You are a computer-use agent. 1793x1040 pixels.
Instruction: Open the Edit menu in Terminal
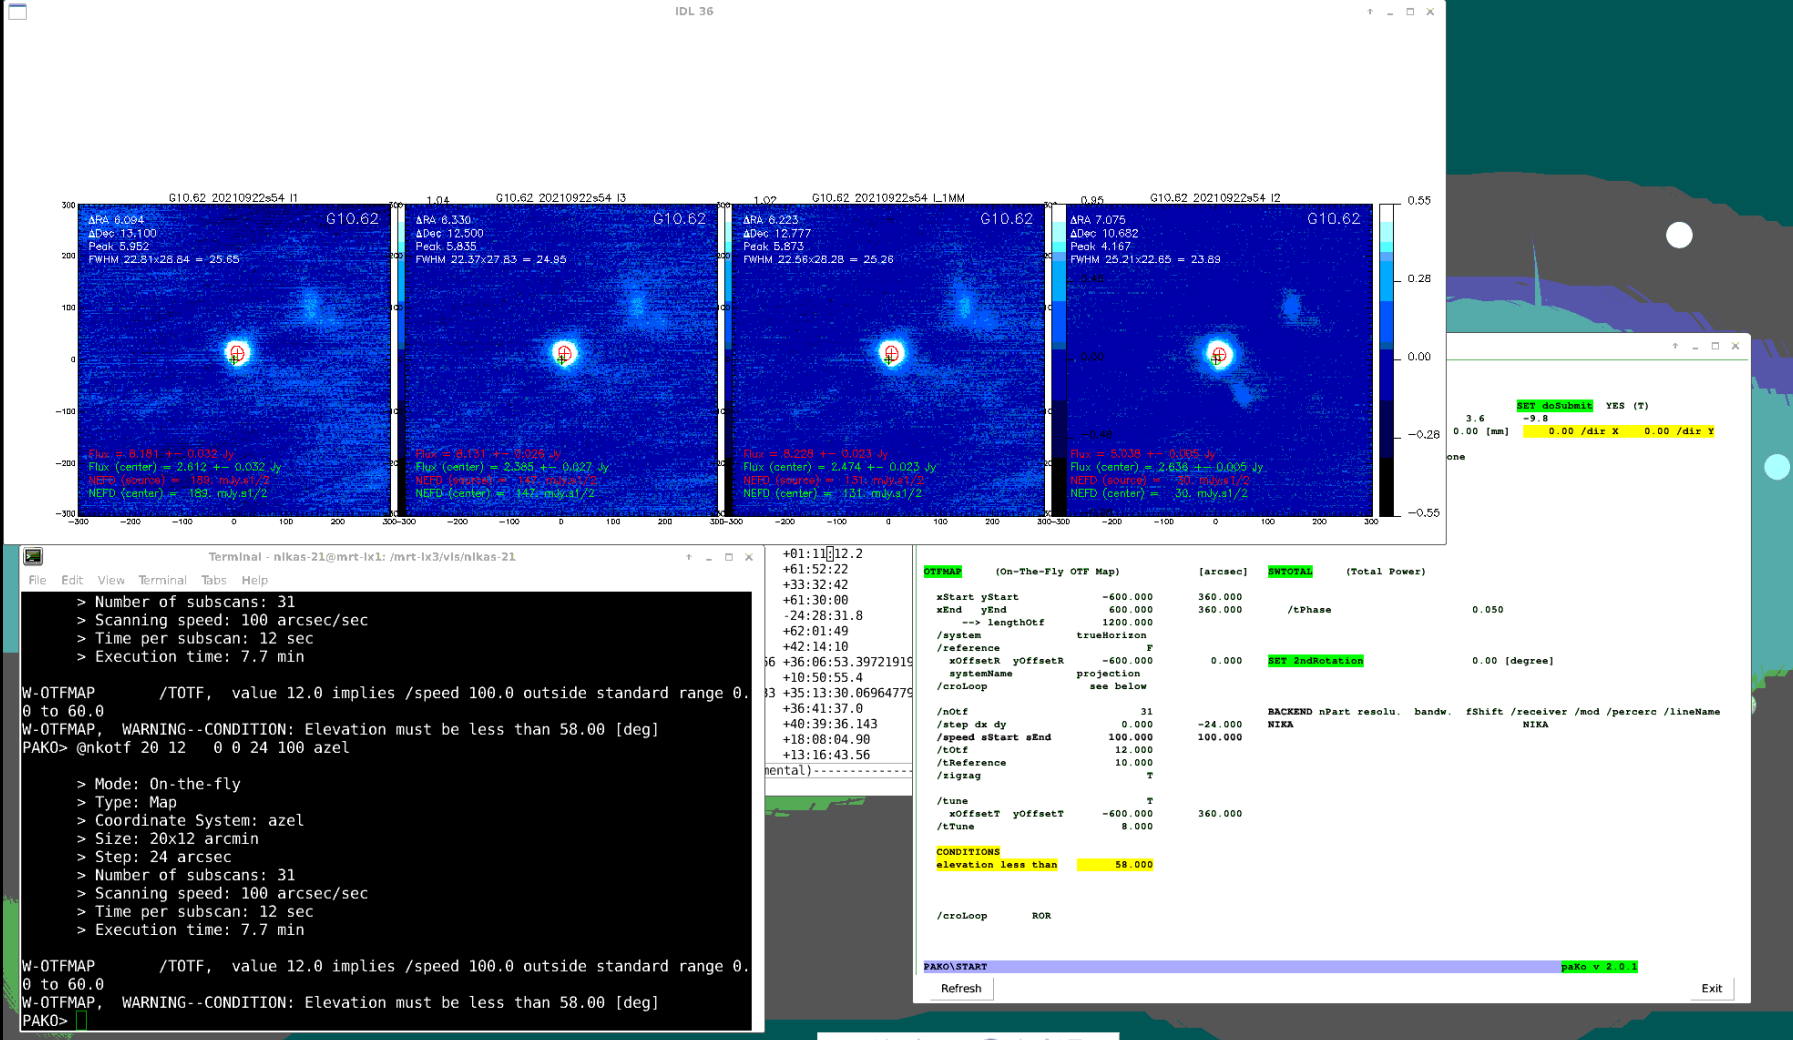tap(72, 580)
